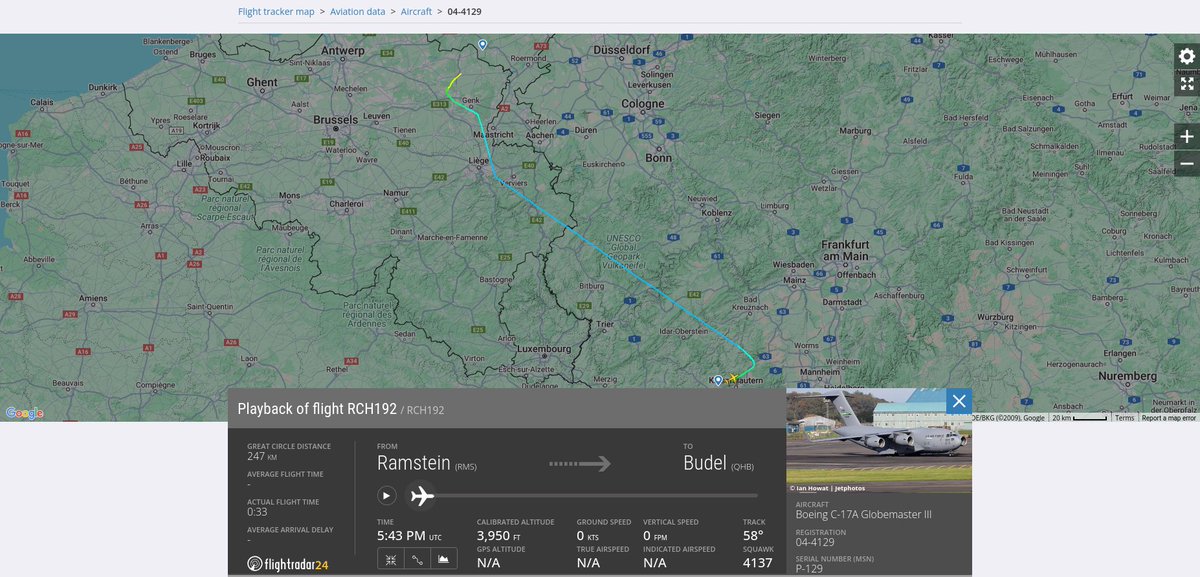Click the Budel destination airport name
This screenshot has height=577, width=1200.
705,463
